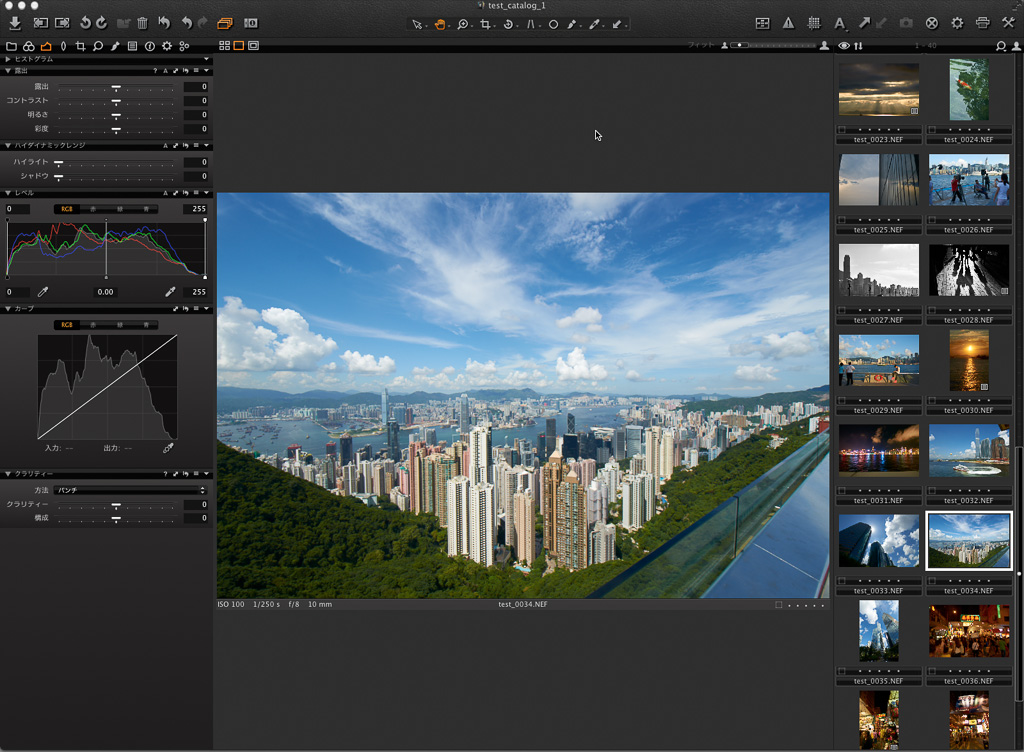
Task: Click the reset arrow in レベル panel header
Action: pyautogui.click(x=186, y=193)
